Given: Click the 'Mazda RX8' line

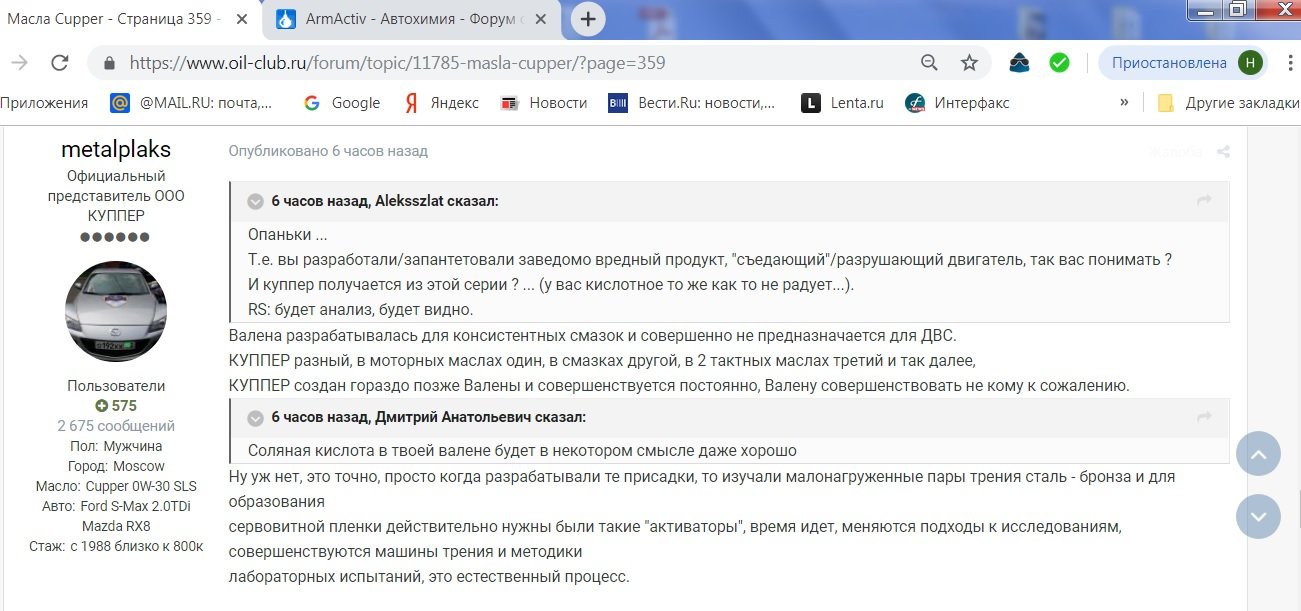Looking at the screenshot, I should 116,526.
